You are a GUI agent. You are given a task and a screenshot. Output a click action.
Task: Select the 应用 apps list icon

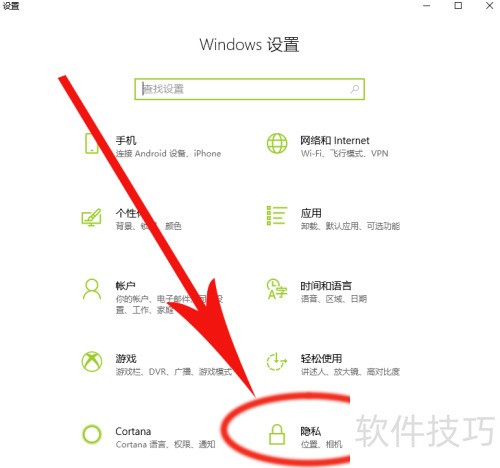click(277, 216)
